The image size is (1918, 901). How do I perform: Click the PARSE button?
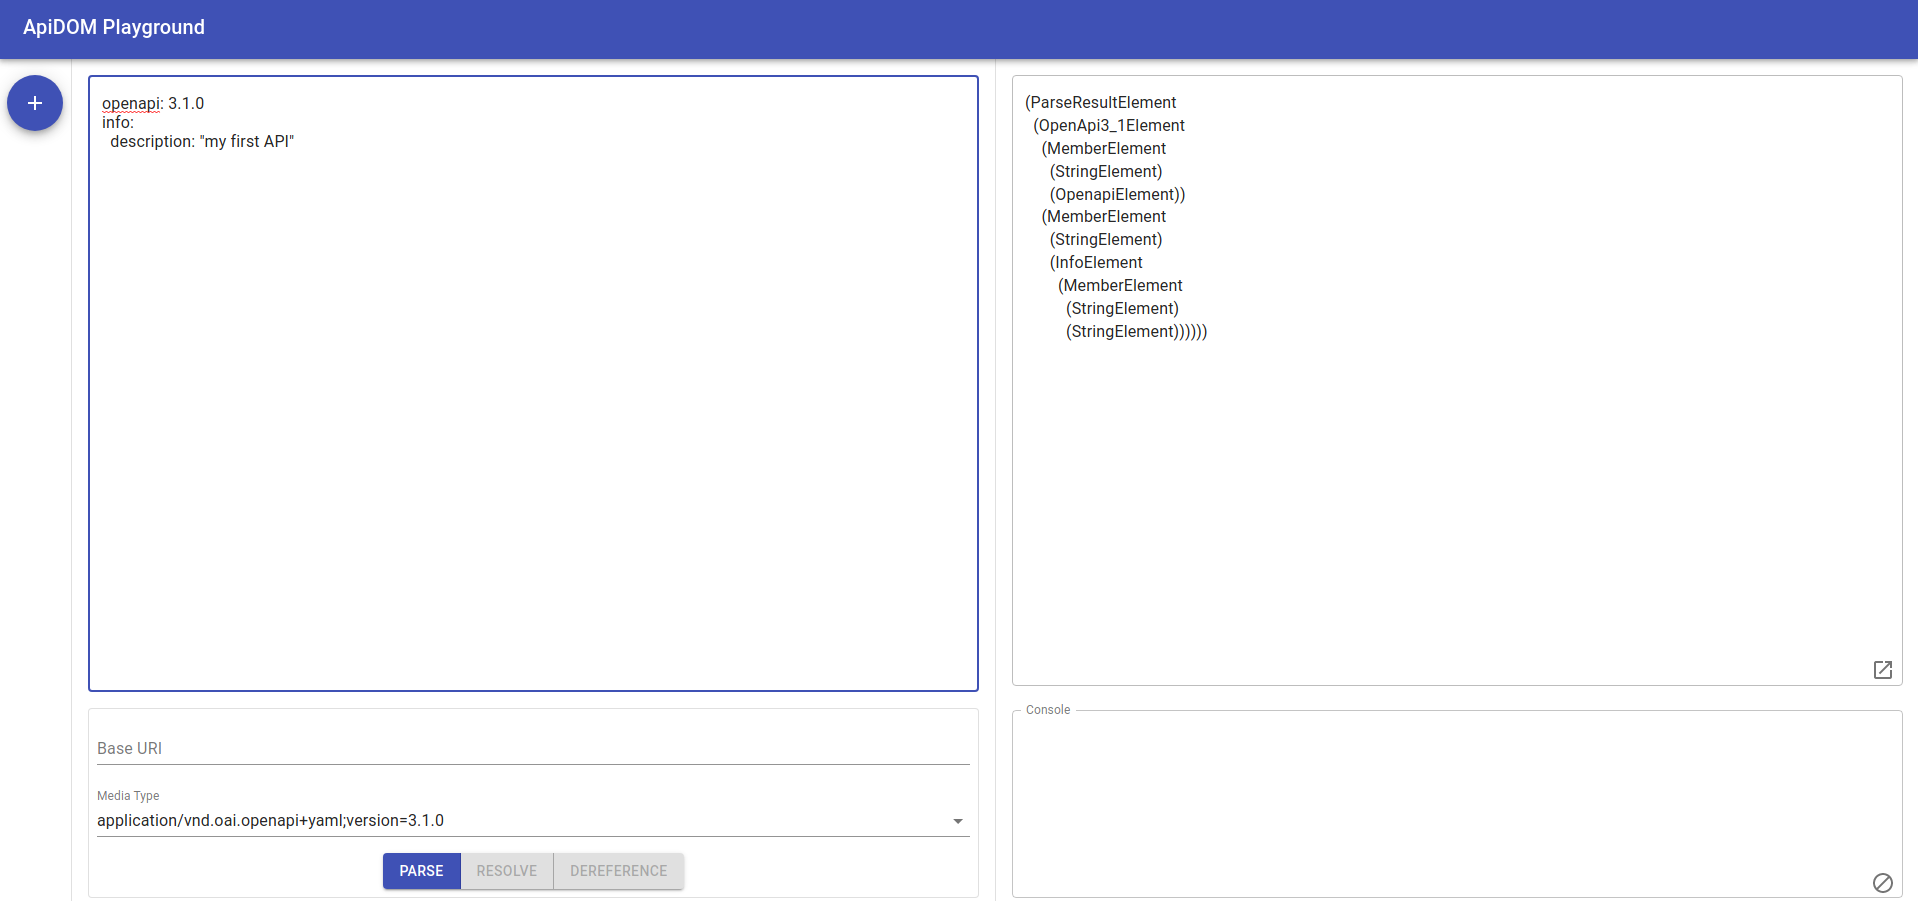[x=421, y=871]
